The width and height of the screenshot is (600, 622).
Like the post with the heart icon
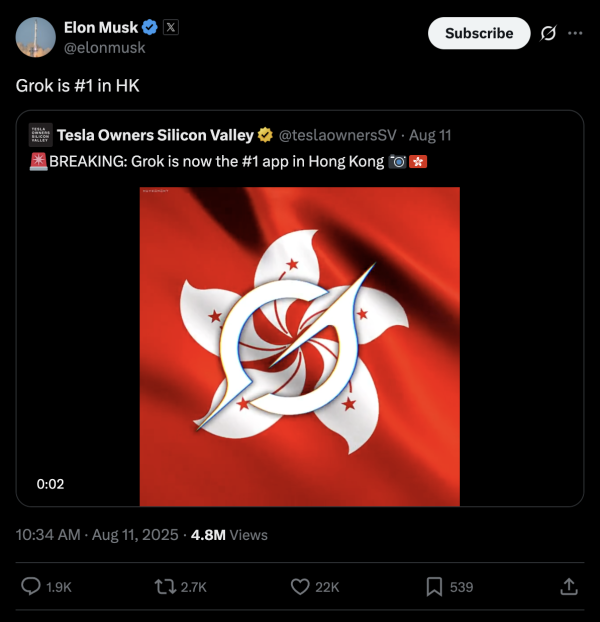(x=301, y=587)
